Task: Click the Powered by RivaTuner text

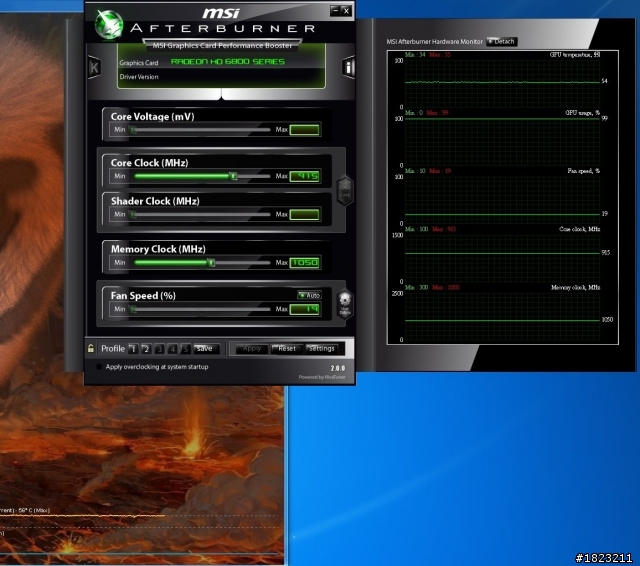Action: [x=322, y=377]
